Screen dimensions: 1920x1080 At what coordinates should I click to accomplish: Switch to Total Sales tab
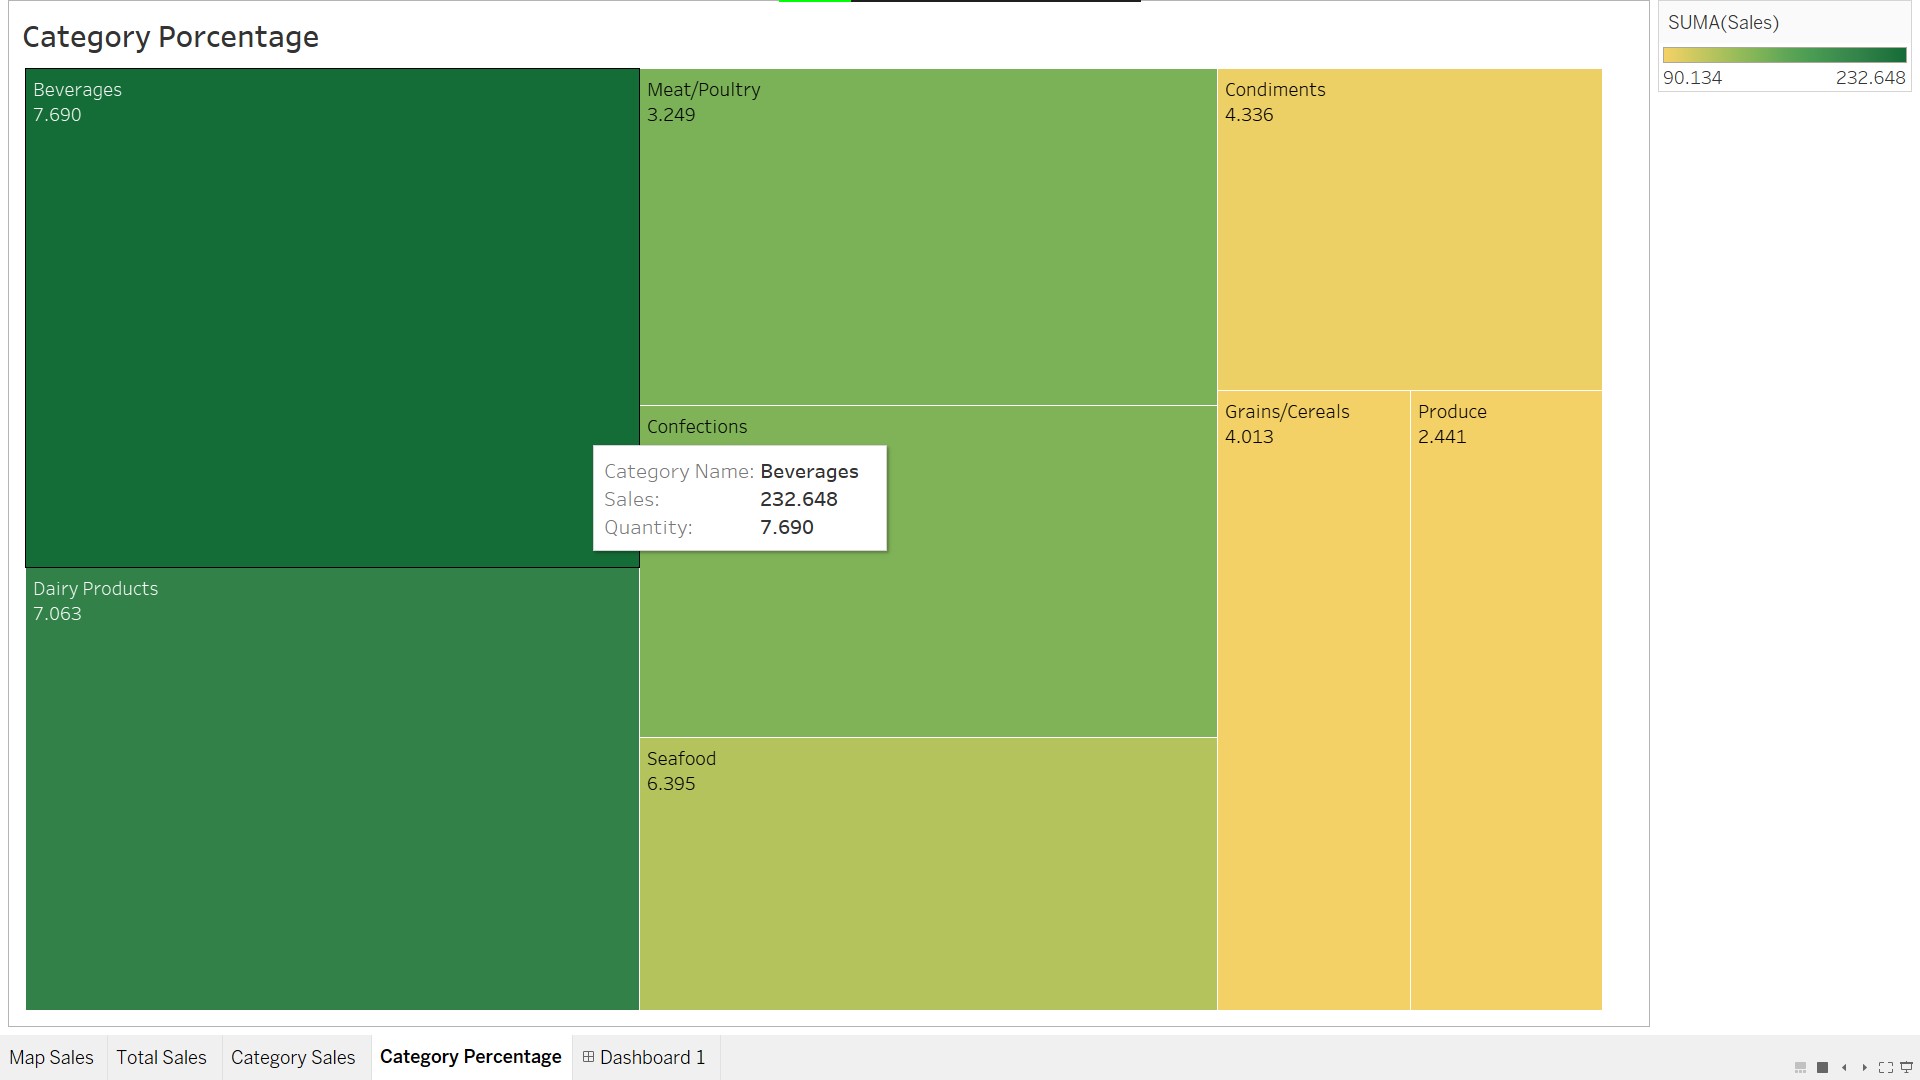pyautogui.click(x=161, y=1057)
